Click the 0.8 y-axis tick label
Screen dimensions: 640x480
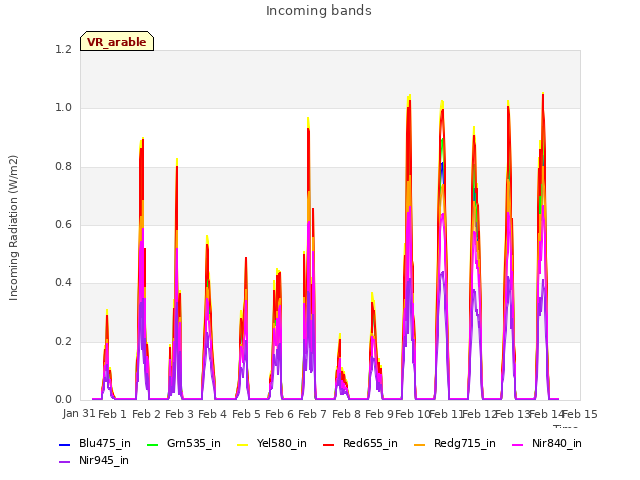click(x=63, y=167)
